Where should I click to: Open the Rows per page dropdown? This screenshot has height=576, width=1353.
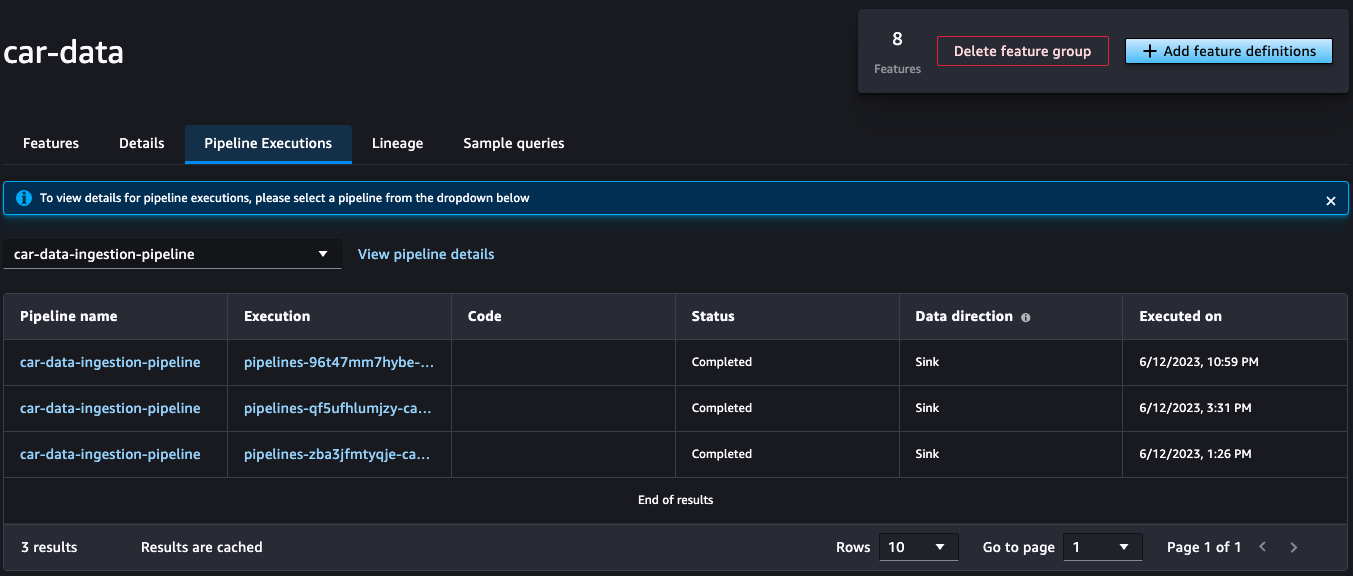coord(918,547)
